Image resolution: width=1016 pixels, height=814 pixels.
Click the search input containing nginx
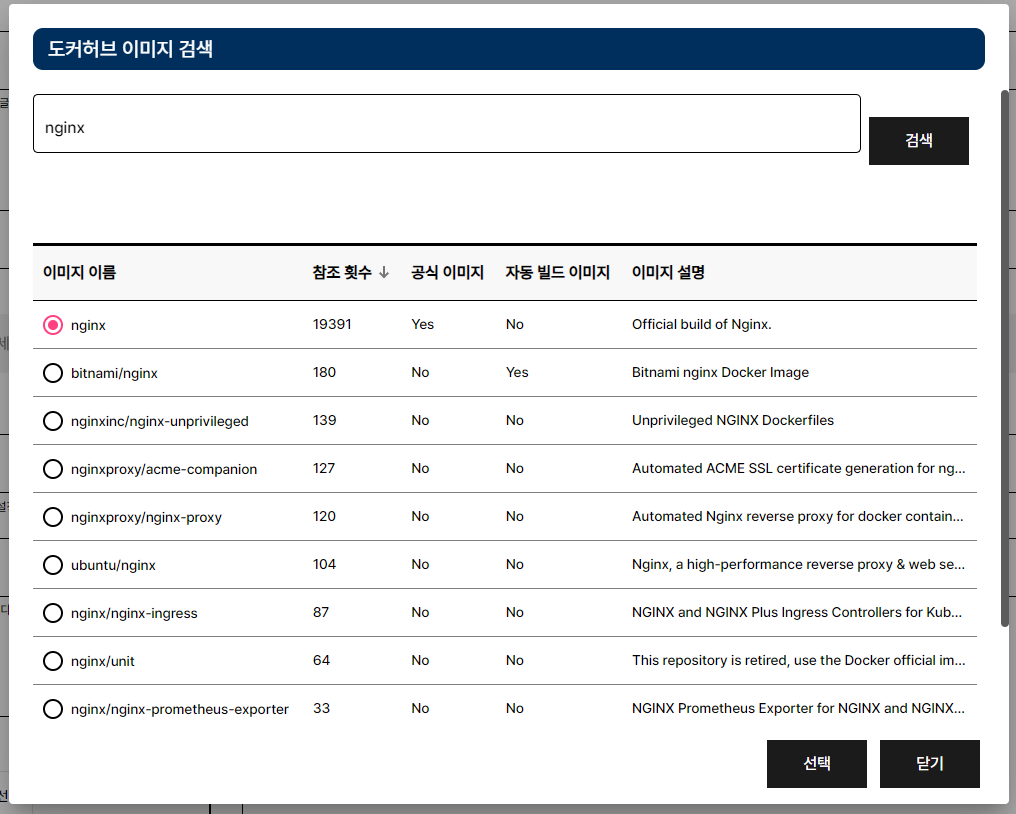446,124
